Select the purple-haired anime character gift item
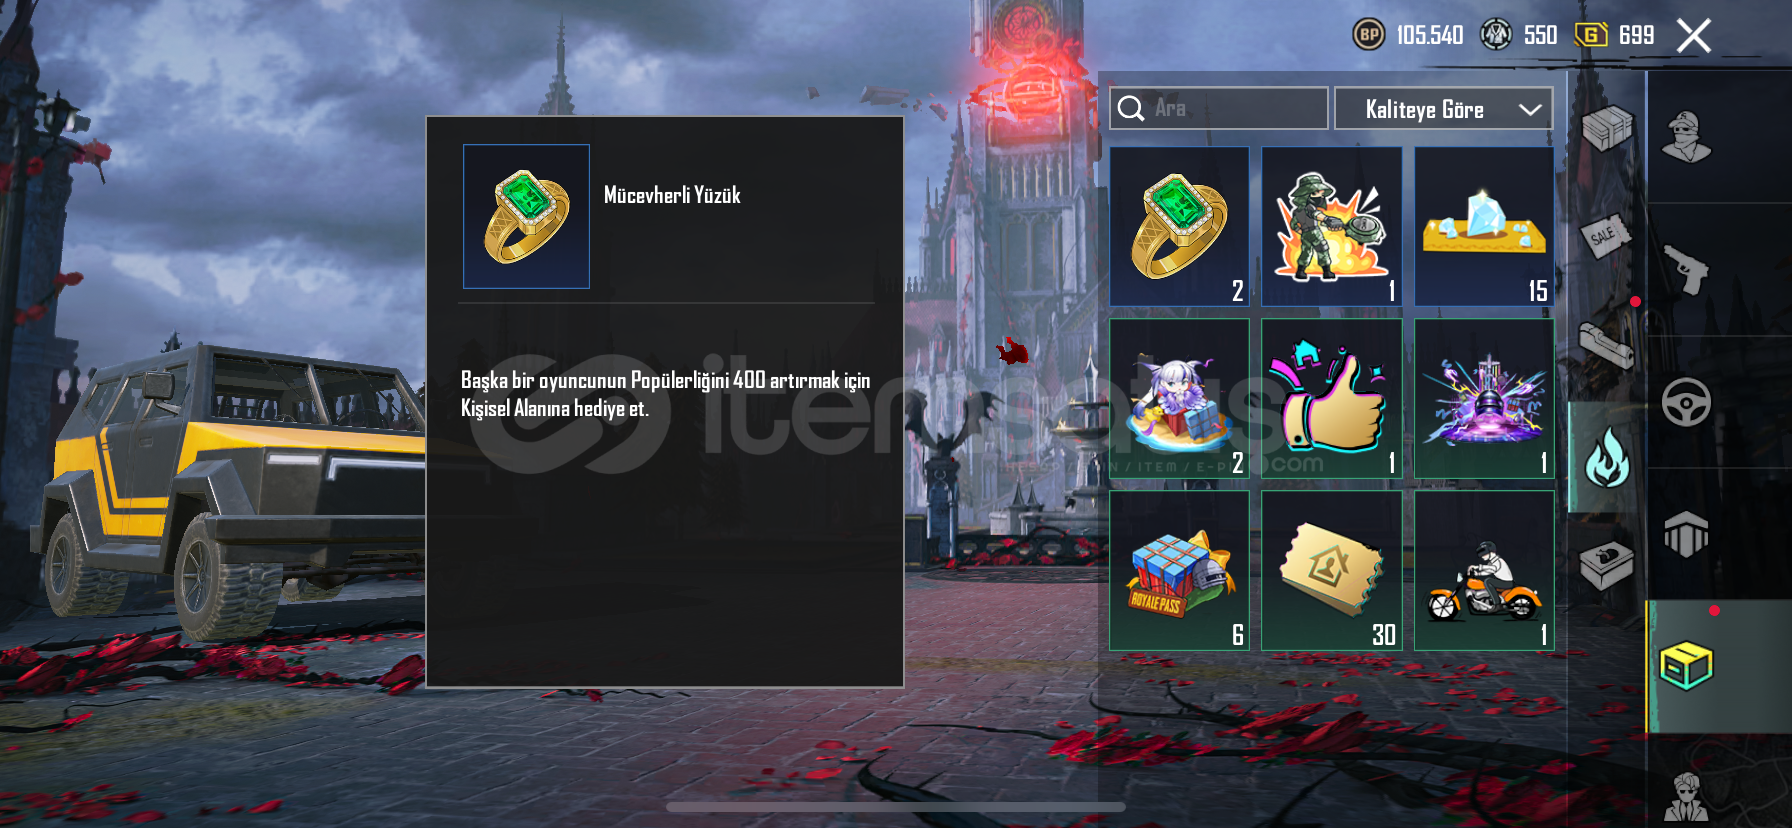The image size is (1792, 828). (x=1179, y=399)
